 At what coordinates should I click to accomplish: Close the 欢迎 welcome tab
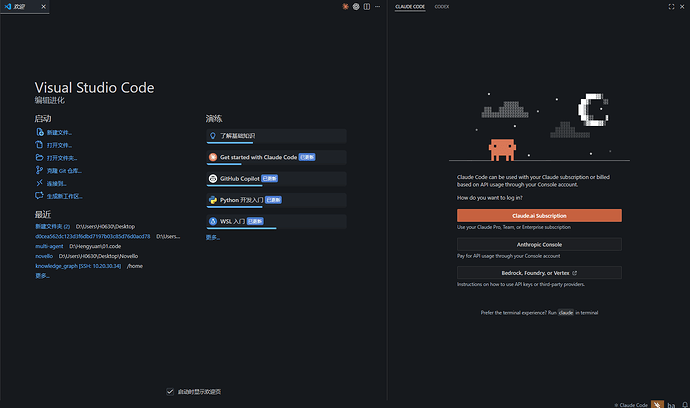[x=43, y=7]
